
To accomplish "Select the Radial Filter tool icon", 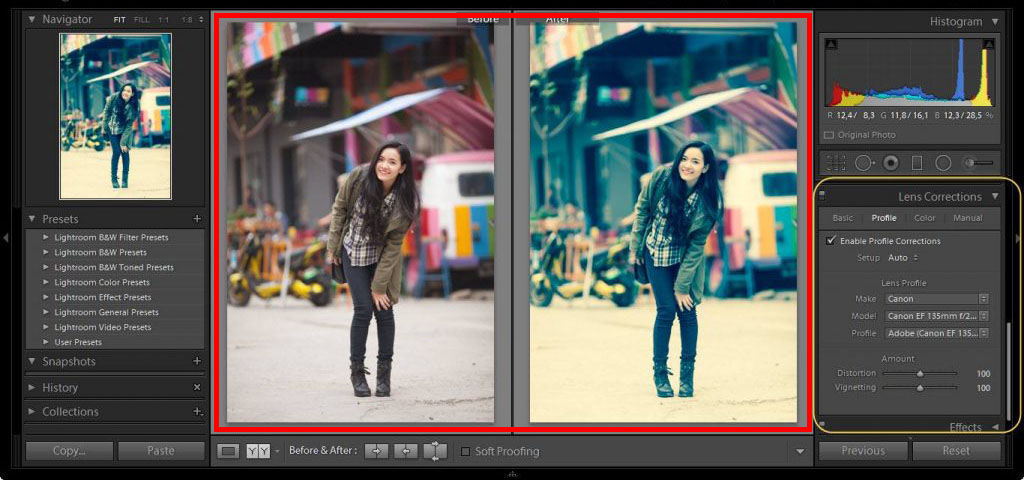I will pos(943,163).
